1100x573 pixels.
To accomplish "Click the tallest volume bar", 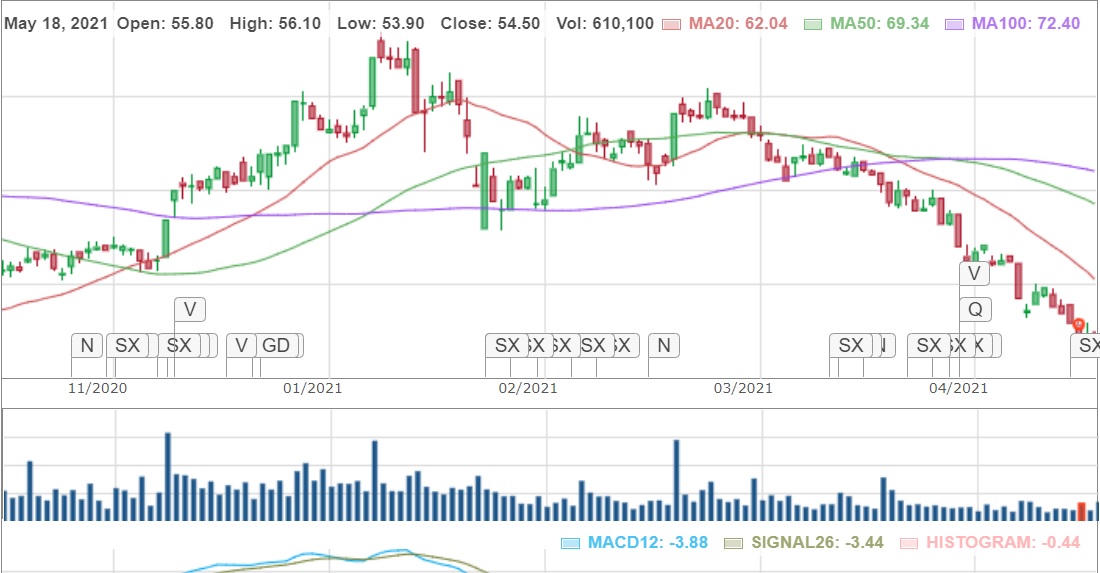I will pos(168,477).
